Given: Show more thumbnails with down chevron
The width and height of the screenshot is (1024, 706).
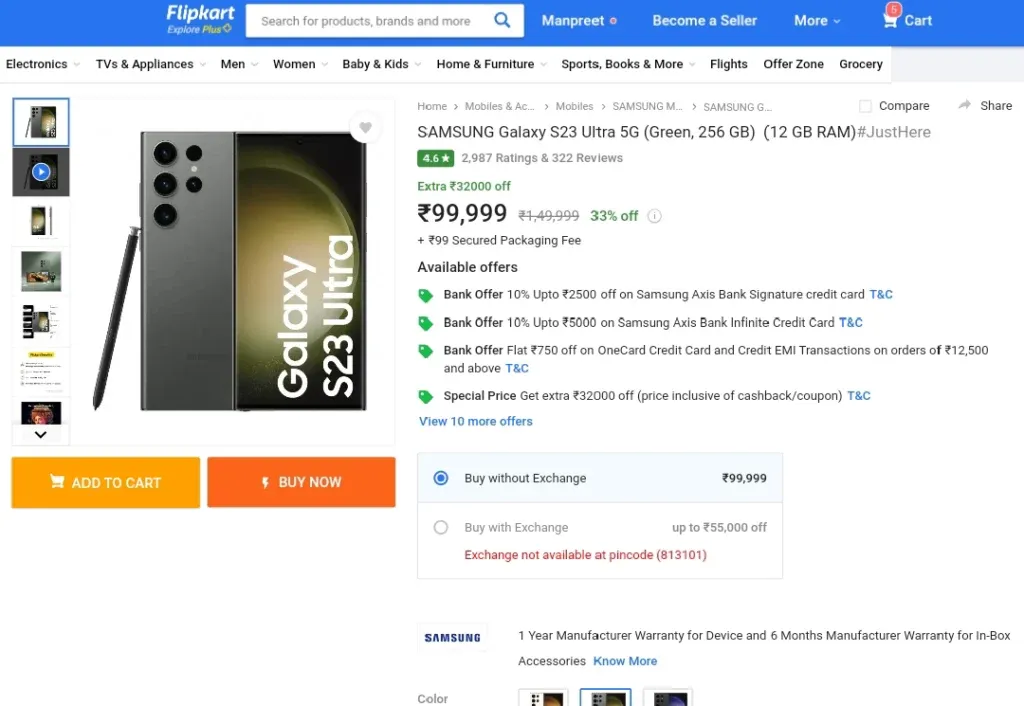Looking at the screenshot, I should 40,435.
